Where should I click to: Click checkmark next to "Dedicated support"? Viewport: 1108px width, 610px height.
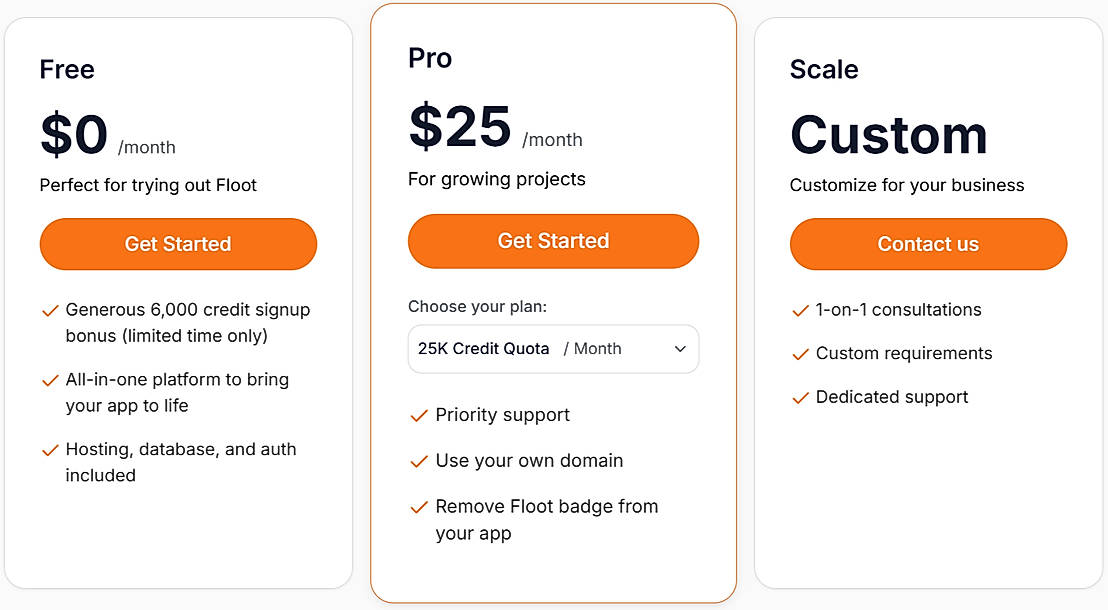click(800, 397)
